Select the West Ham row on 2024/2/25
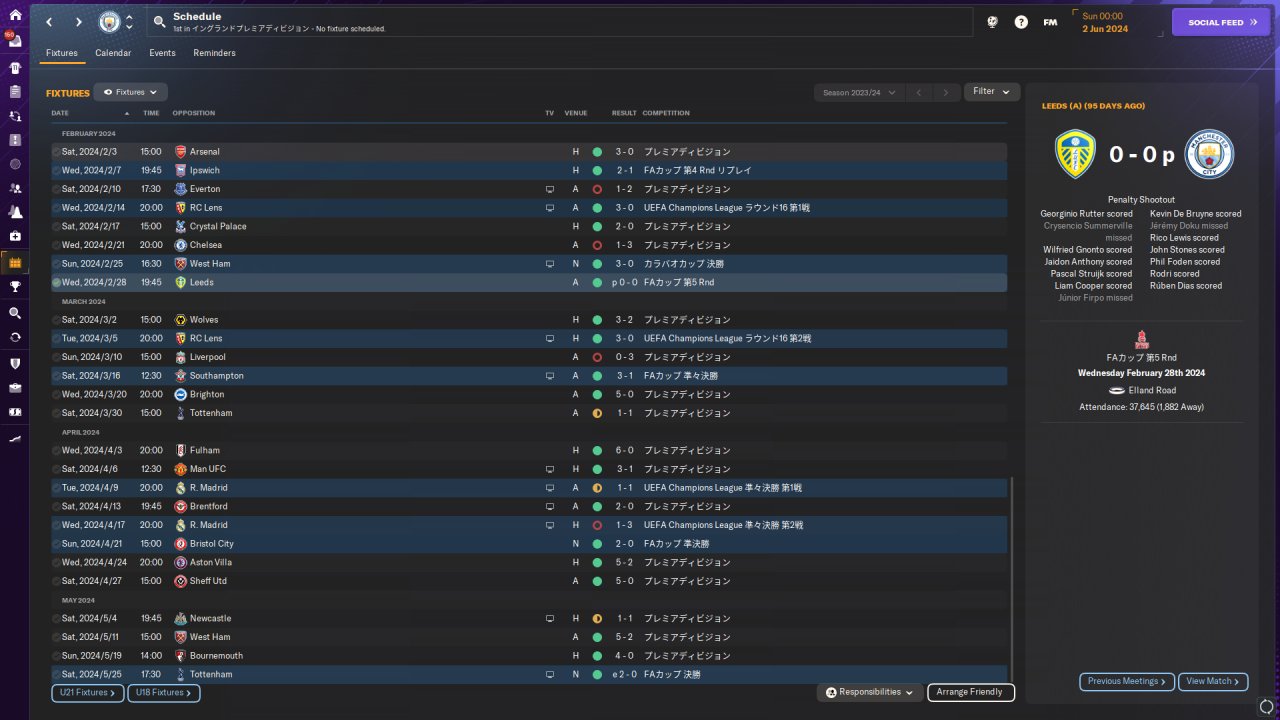The image size is (1280, 720). click(529, 264)
